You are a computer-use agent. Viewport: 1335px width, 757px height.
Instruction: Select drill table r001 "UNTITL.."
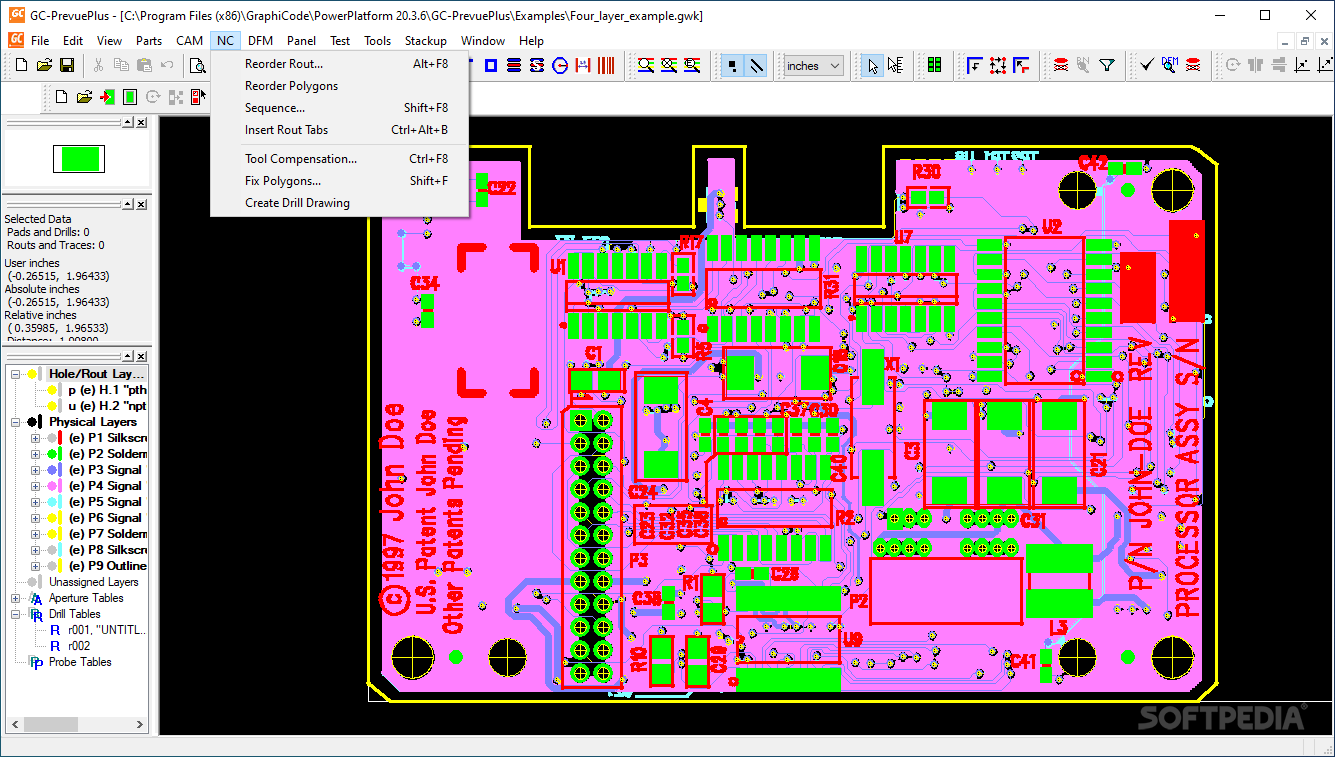pyautogui.click(x=106, y=630)
